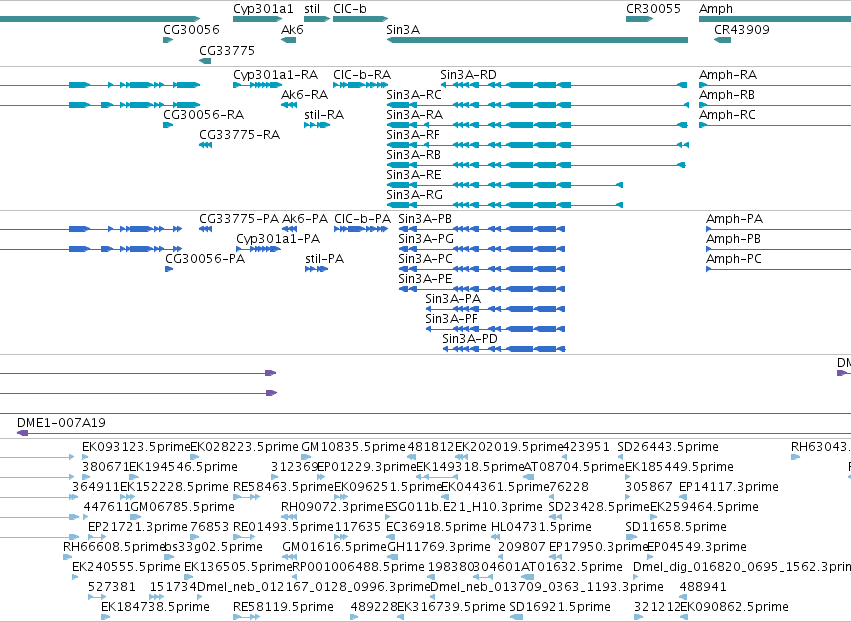Click the GM06785.5prime EST label
851x622 pixels.
(x=183, y=507)
